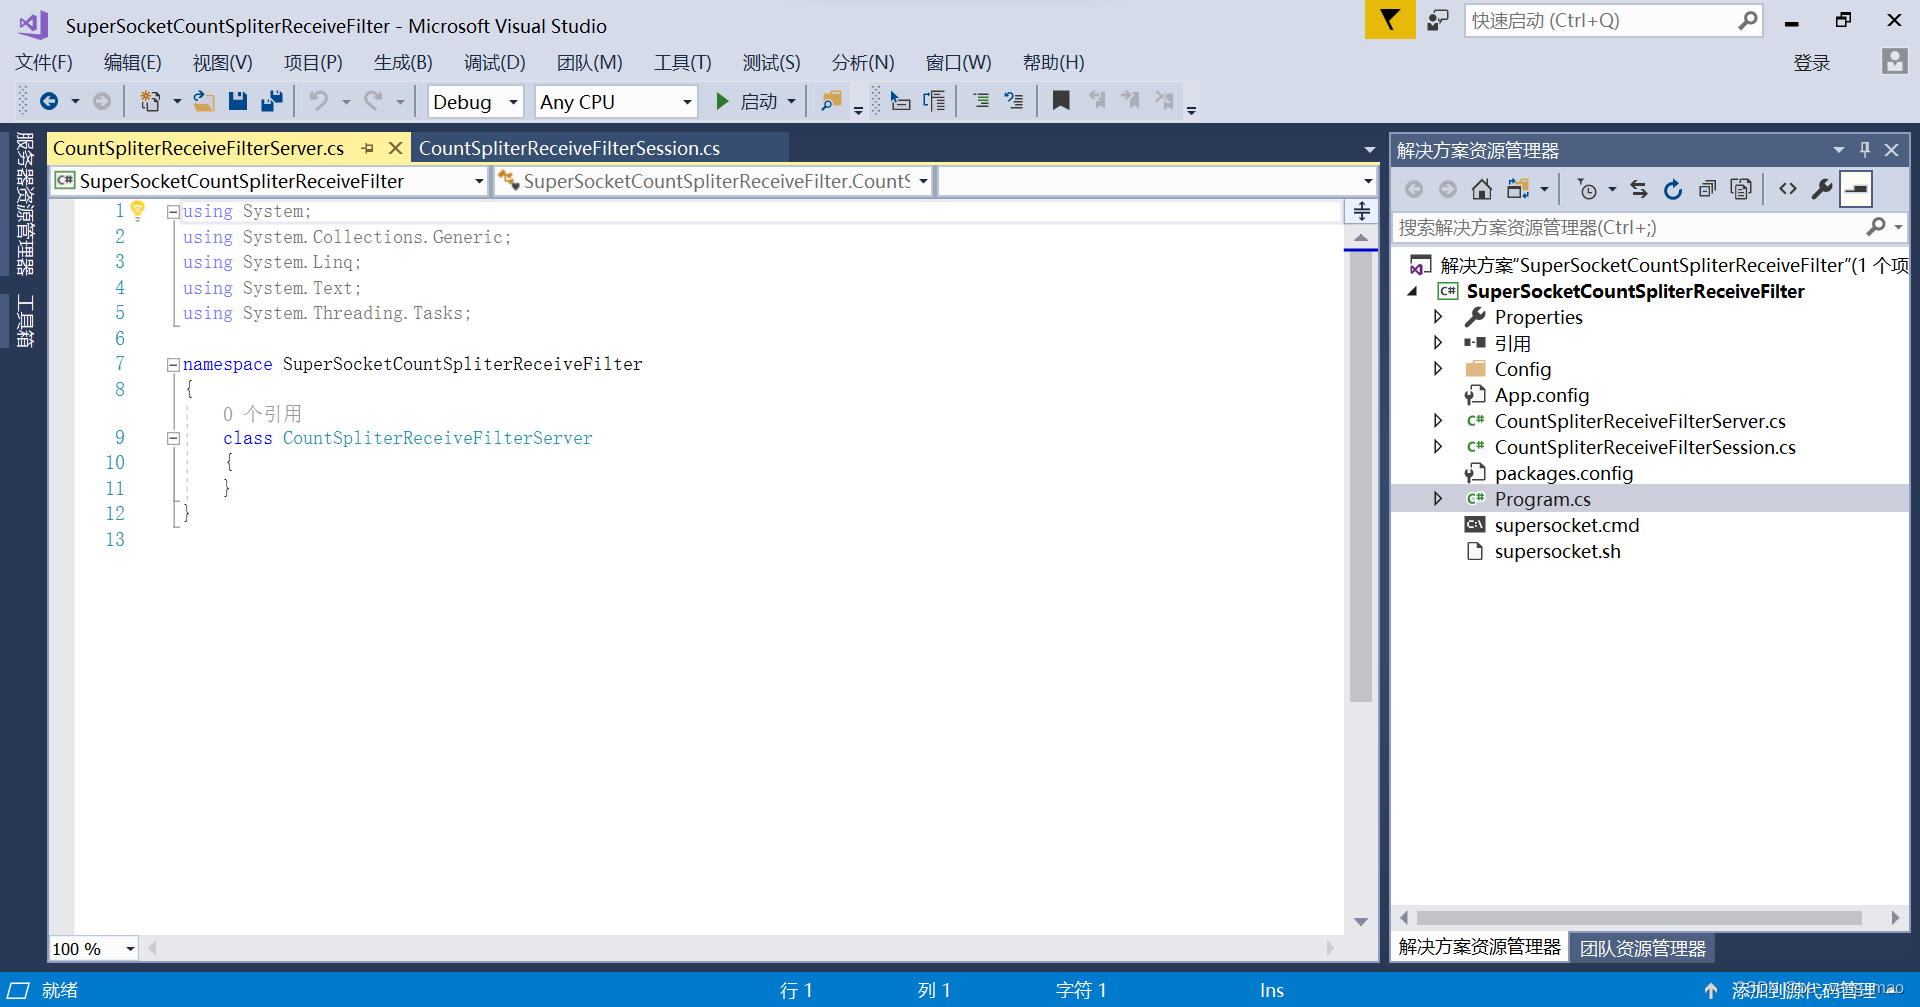Click the Show All Files icon
The height and width of the screenshot is (1007, 1920).
[1741, 189]
